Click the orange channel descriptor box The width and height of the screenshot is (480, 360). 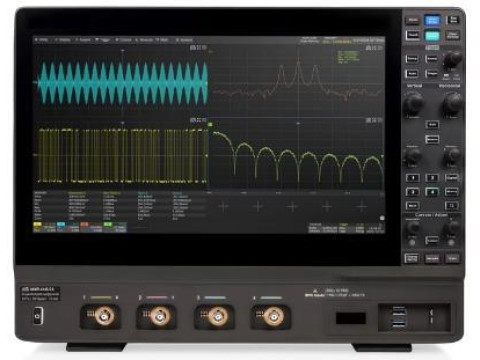(91, 227)
